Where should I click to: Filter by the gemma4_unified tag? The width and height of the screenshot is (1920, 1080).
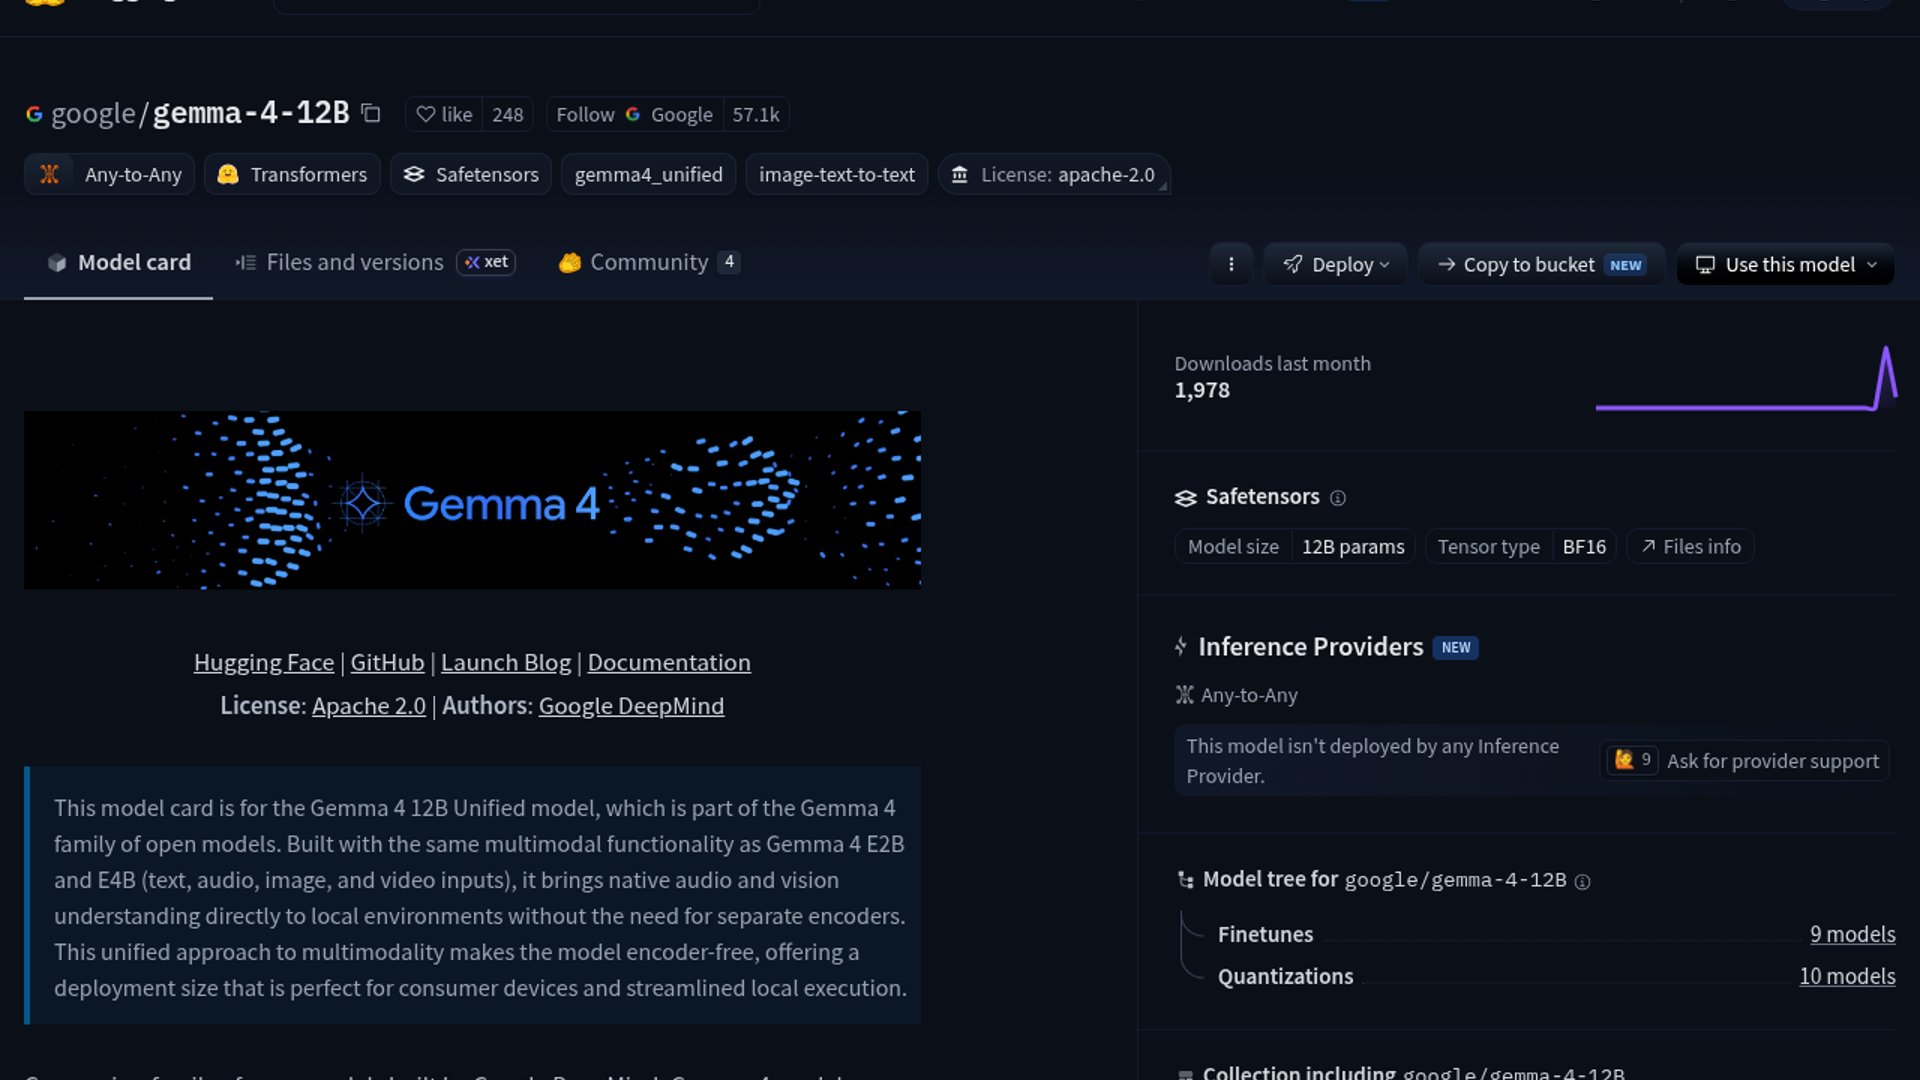click(648, 174)
